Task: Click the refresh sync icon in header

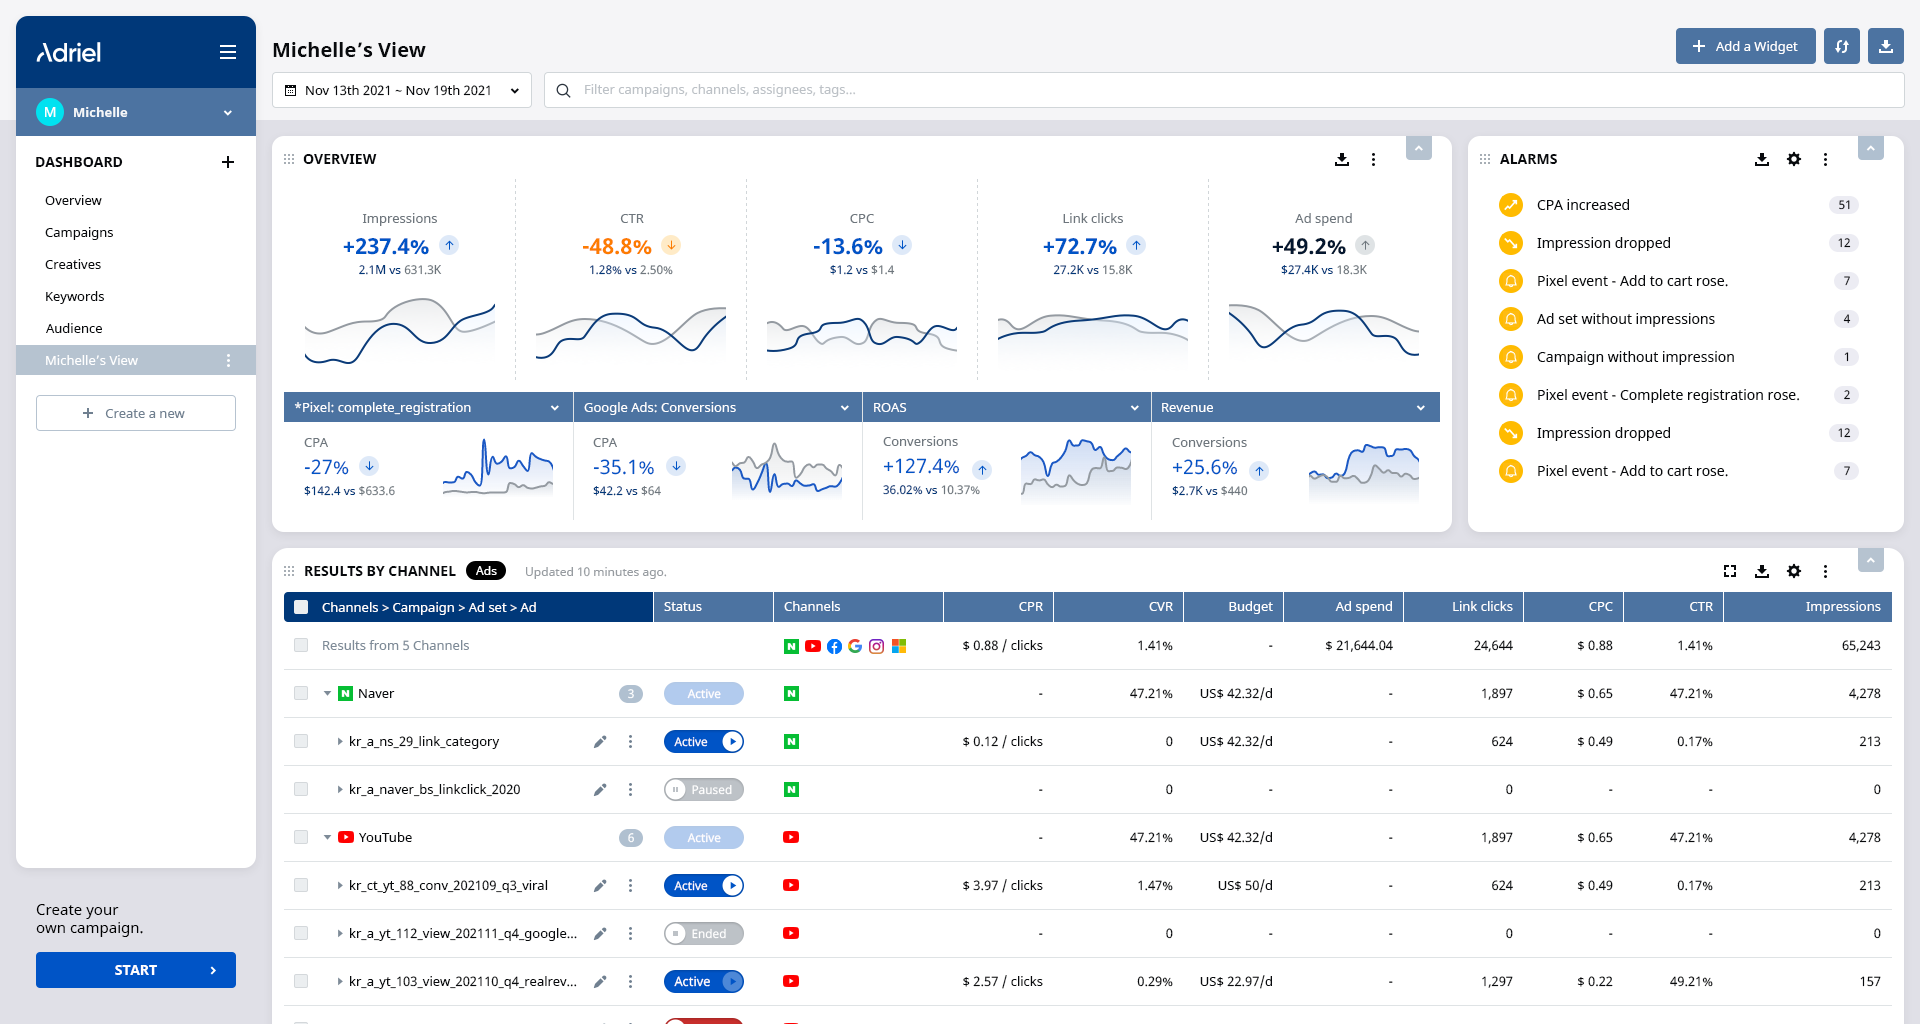Action: (1841, 46)
